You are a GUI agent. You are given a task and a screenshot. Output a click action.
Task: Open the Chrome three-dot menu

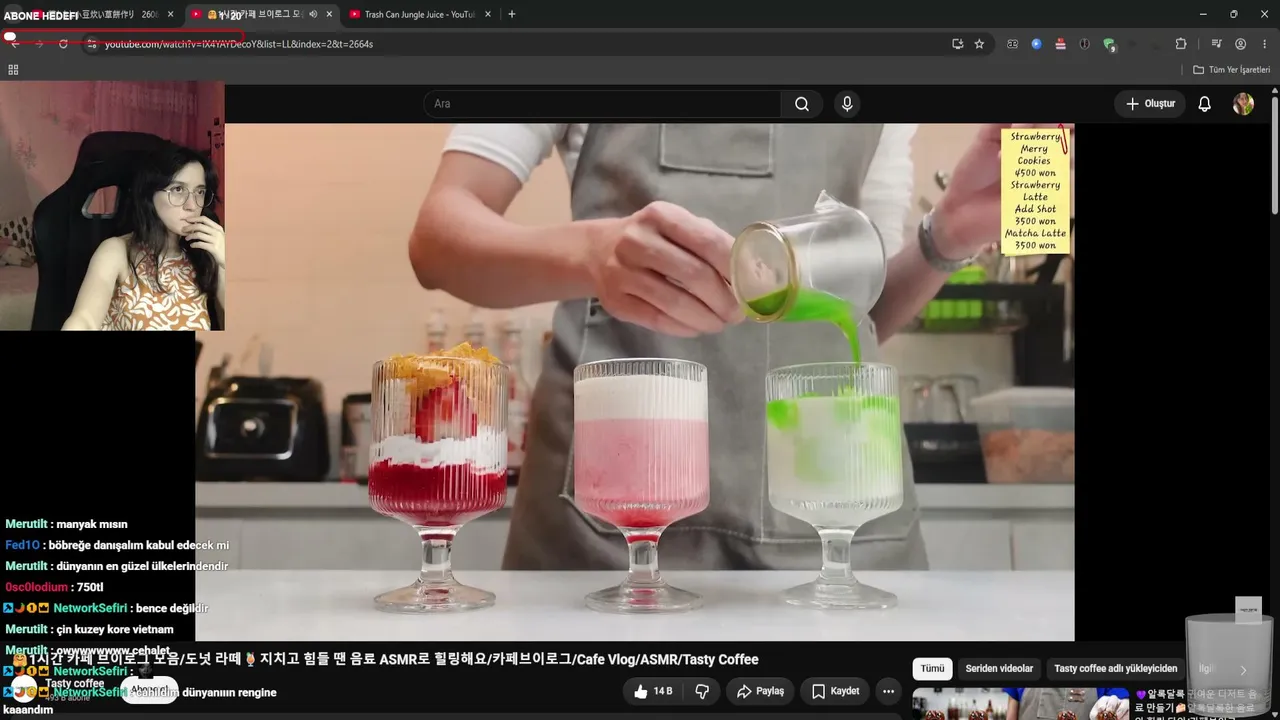(x=1263, y=44)
